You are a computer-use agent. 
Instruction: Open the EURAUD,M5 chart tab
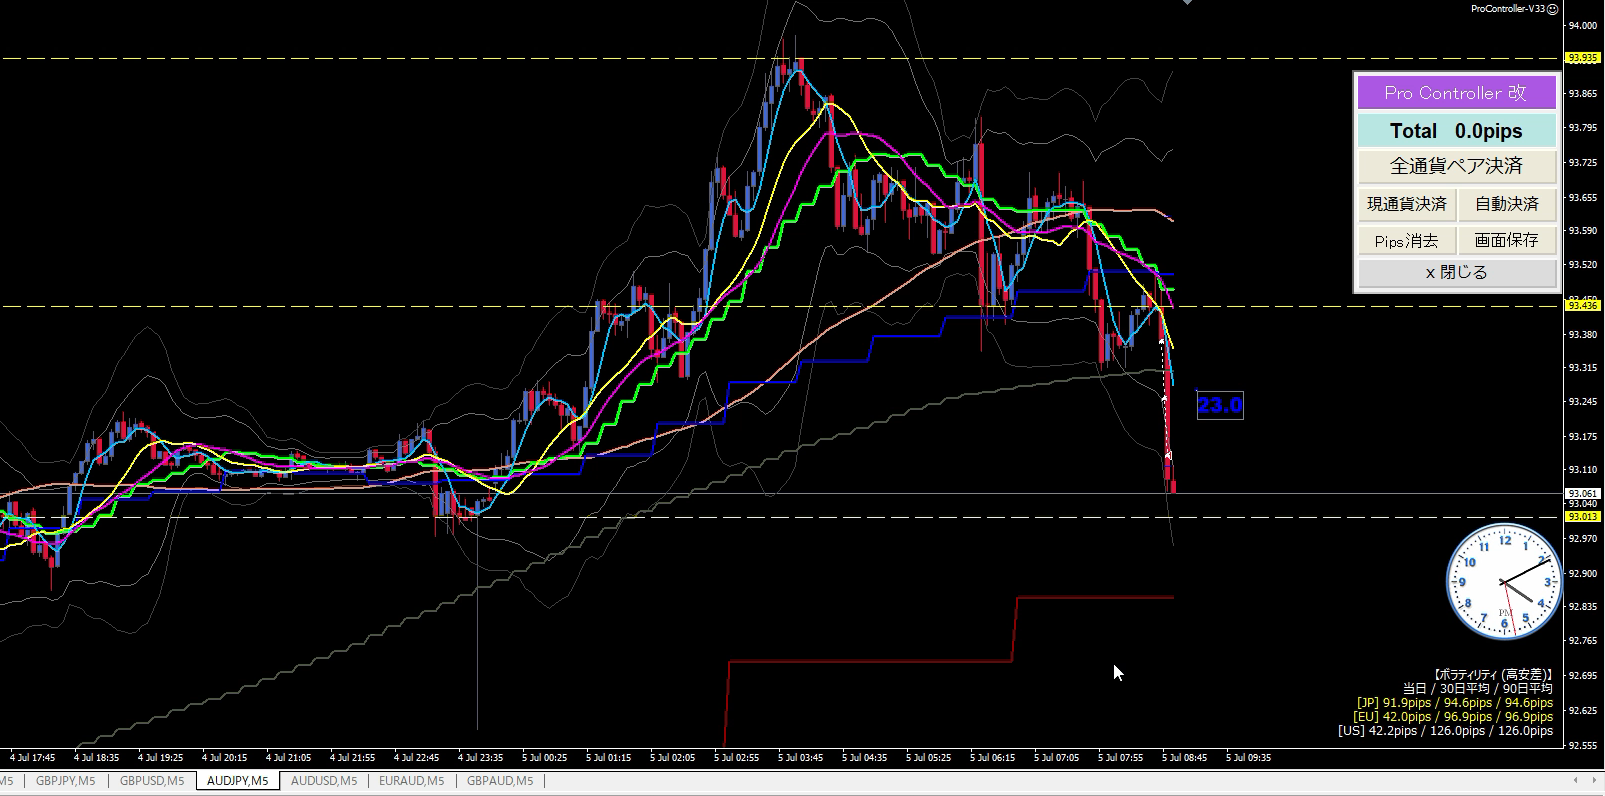[x=411, y=781]
